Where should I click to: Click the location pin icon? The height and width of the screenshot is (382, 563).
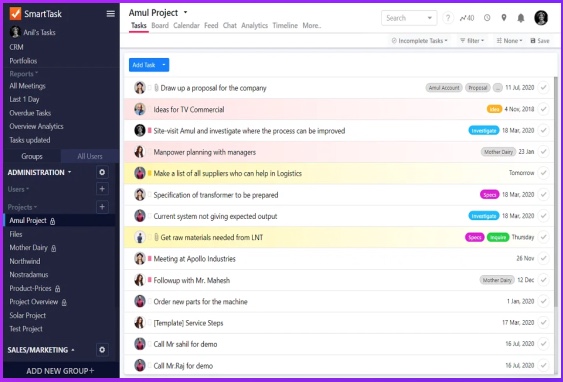(504, 18)
